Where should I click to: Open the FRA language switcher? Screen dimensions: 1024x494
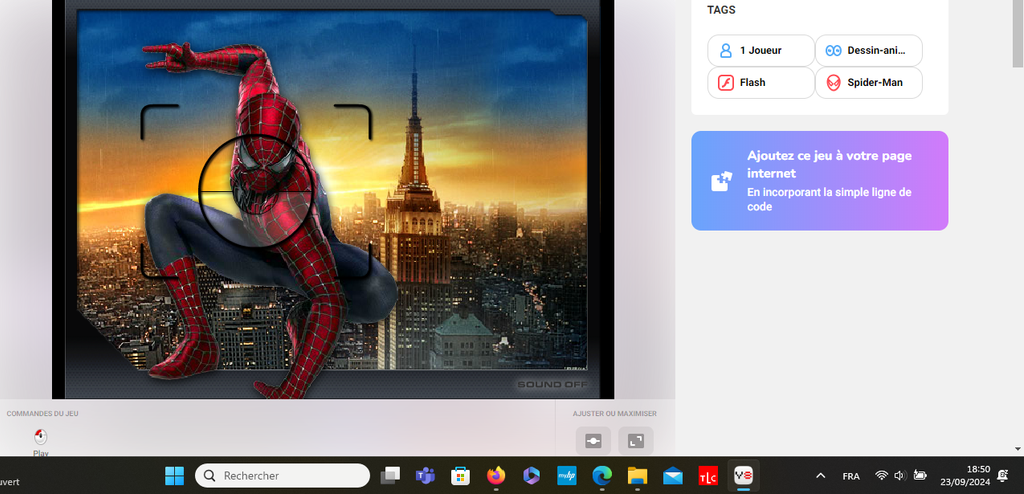[851, 476]
